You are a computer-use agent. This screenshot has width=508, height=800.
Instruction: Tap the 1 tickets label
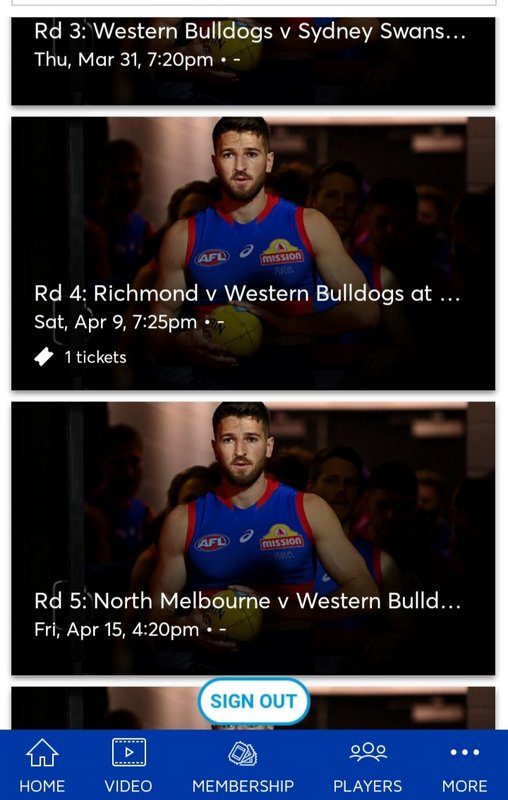click(95, 357)
